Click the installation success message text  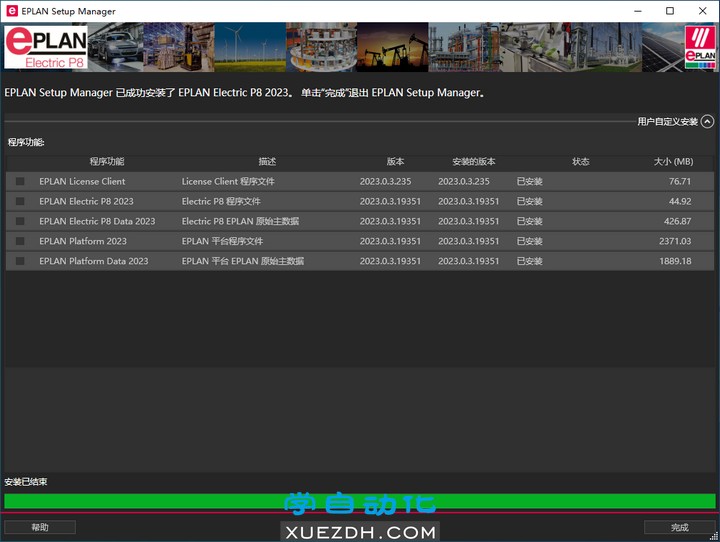[244, 93]
